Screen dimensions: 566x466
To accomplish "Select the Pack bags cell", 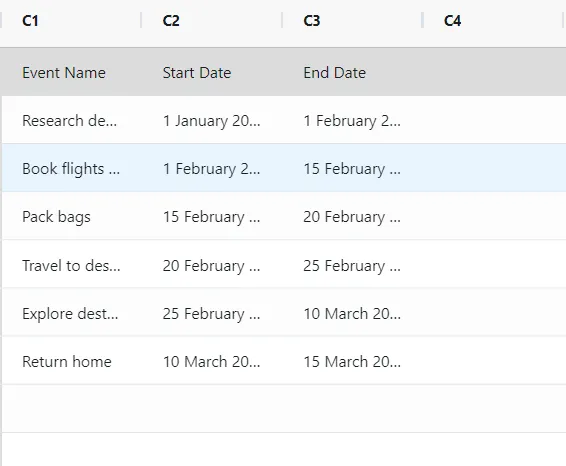I will 71,216.
